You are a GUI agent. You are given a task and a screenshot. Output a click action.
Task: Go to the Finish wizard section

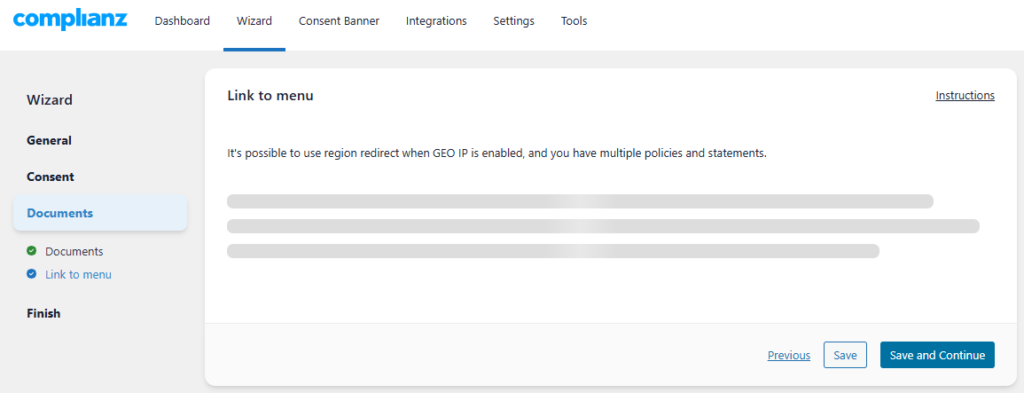tap(44, 313)
